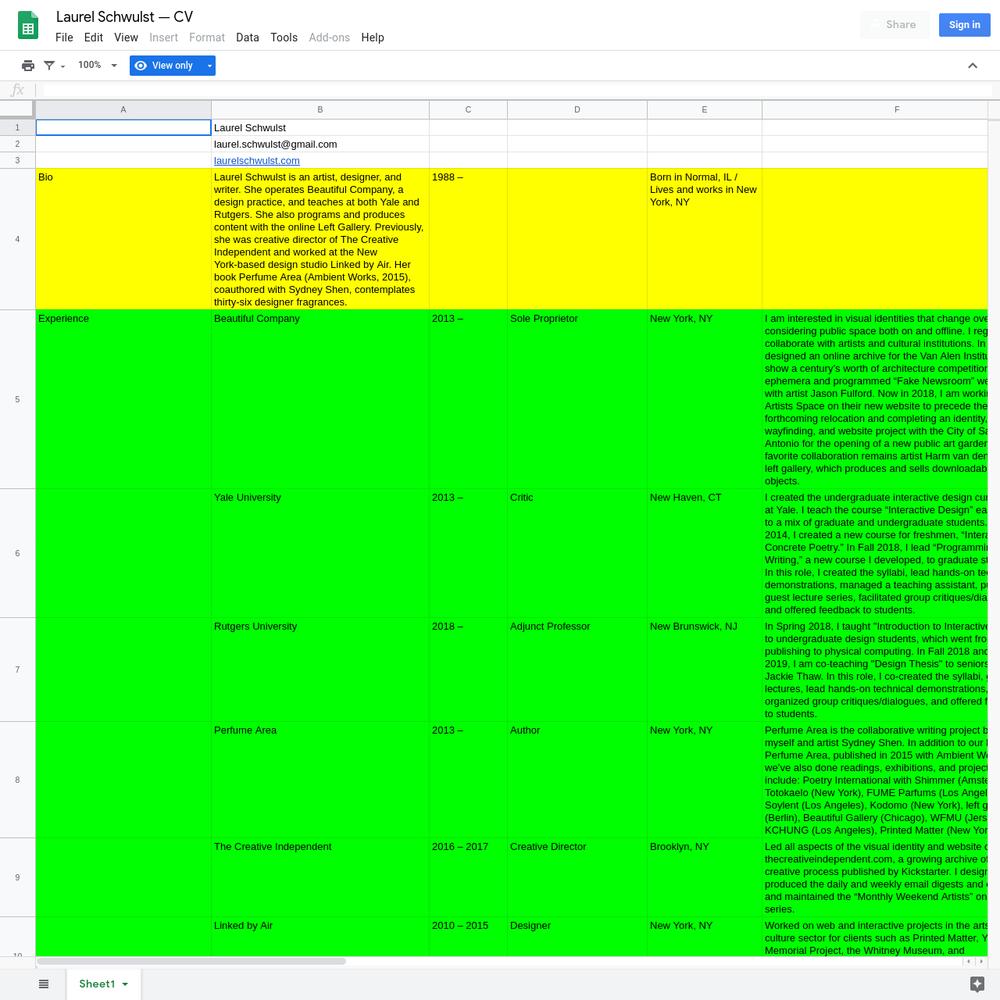Screen dimensions: 1000x1000
Task: Open the Sheet1 tab options arrow
Action: (x=125, y=984)
